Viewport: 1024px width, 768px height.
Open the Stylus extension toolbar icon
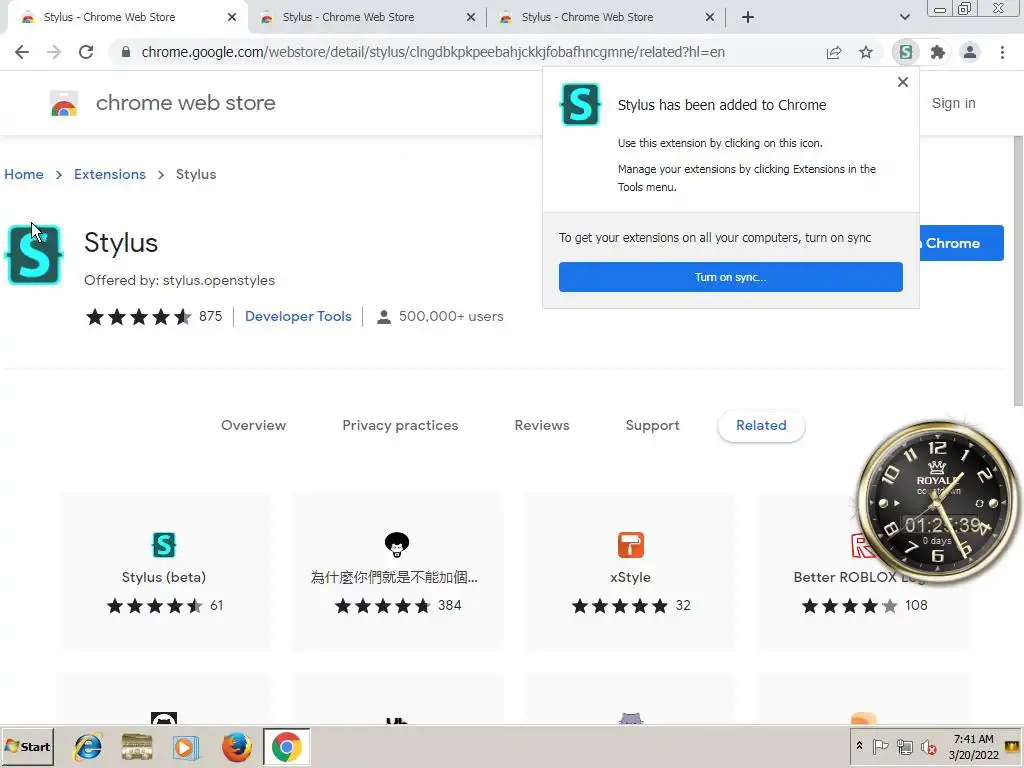(905, 52)
